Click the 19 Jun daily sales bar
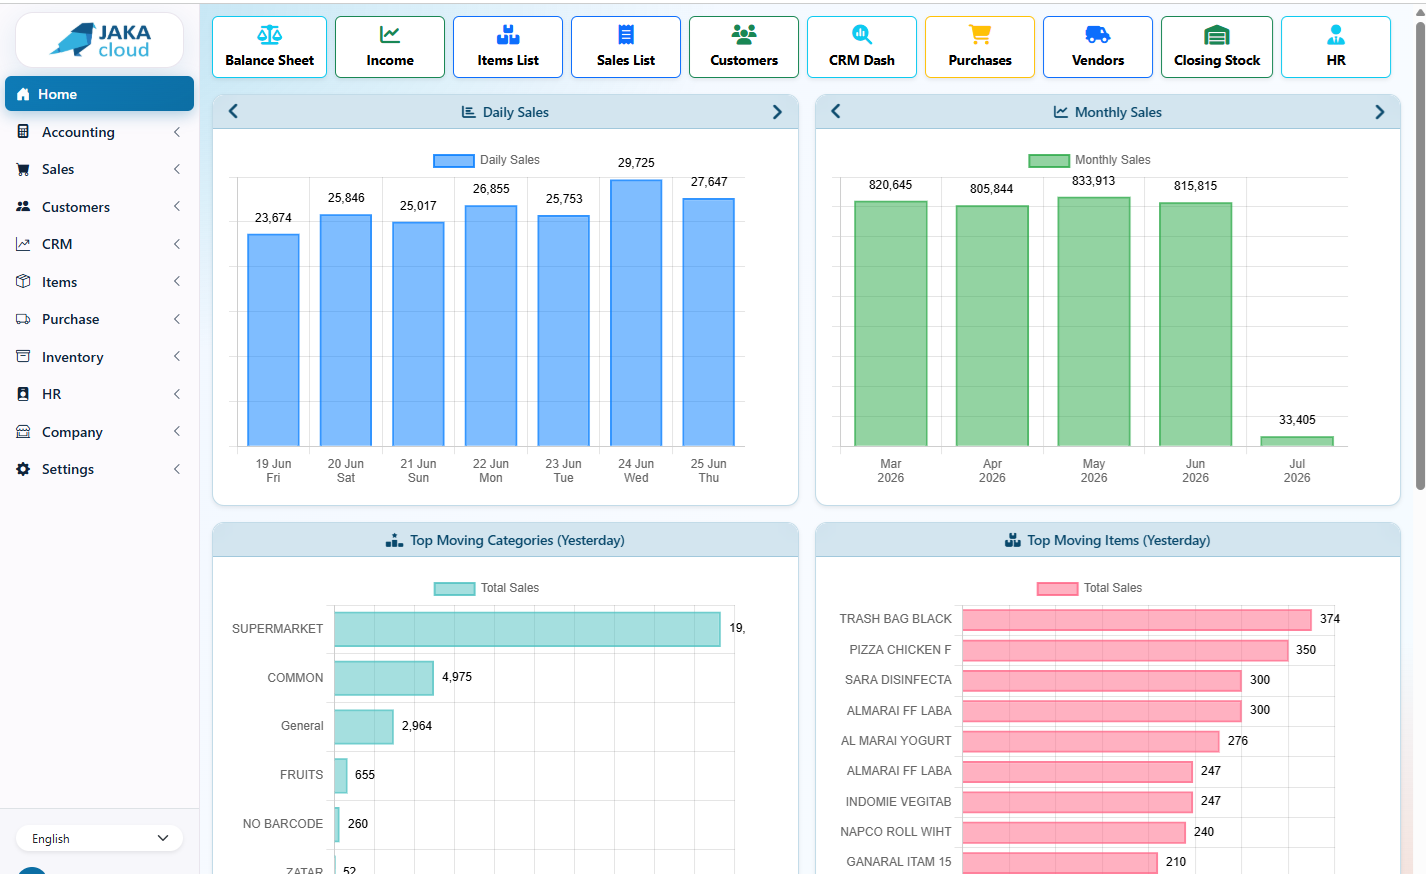The width and height of the screenshot is (1426, 874). point(273,340)
